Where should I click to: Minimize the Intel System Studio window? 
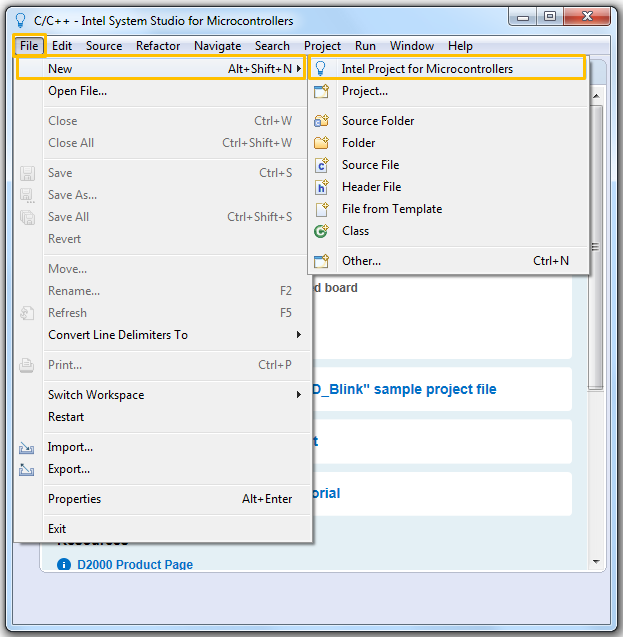(523, 17)
